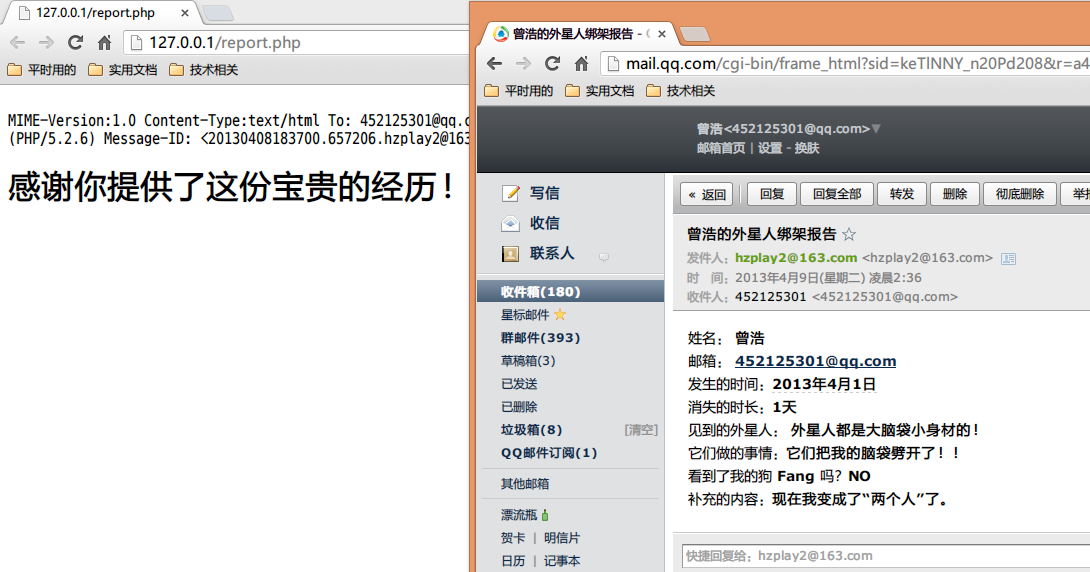Open 记事本 link
The image size is (1090, 572).
tap(562, 561)
